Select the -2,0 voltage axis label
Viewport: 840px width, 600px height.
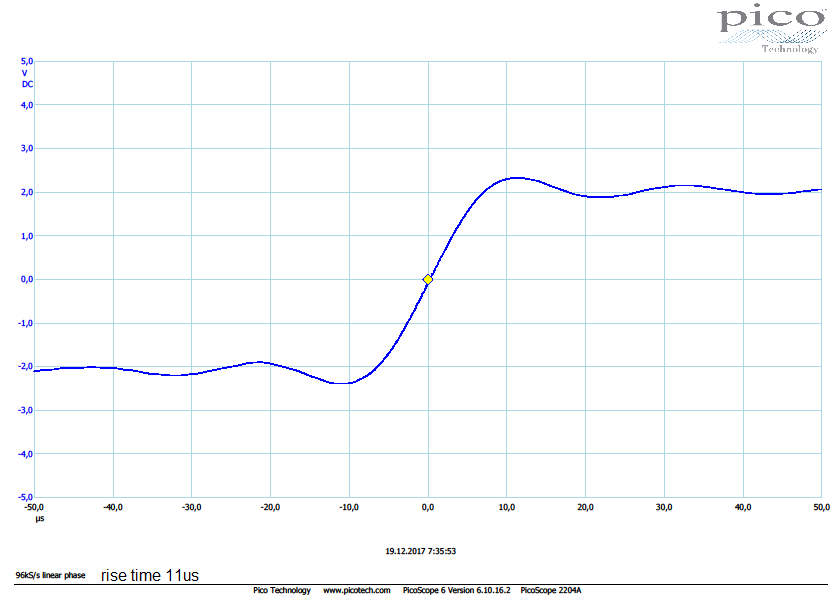(26, 366)
